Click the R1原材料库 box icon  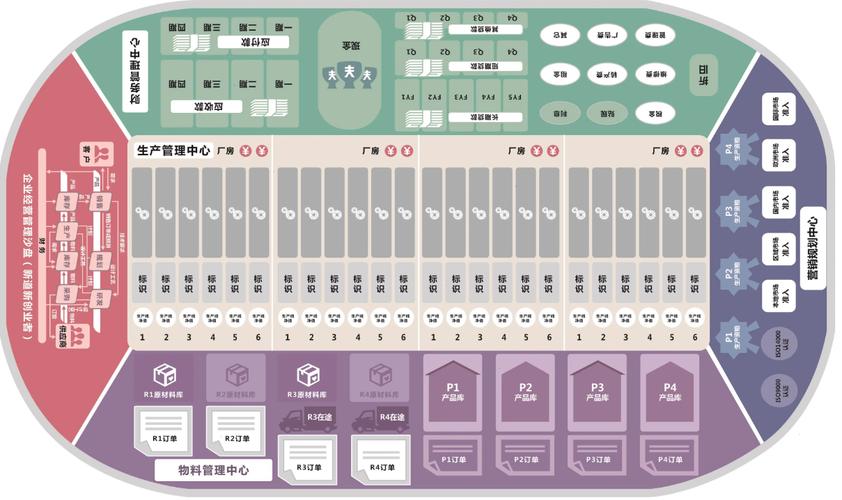[165, 375]
